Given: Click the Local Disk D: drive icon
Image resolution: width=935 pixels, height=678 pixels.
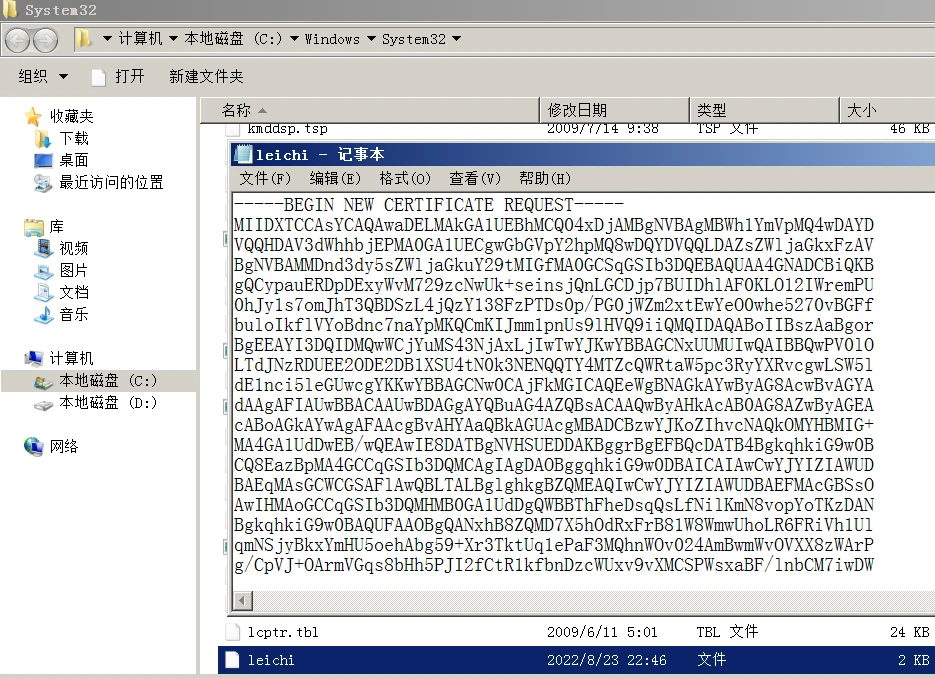Looking at the screenshot, I should (x=43, y=405).
